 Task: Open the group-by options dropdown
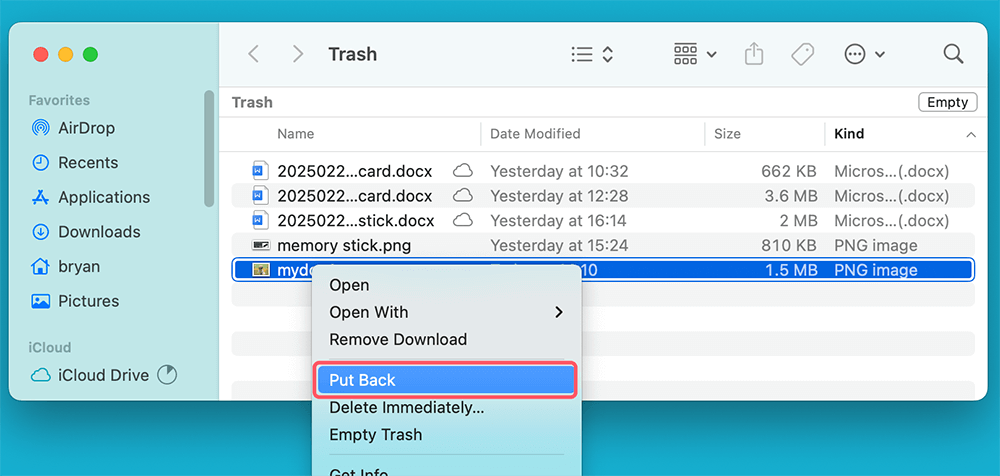[695, 54]
